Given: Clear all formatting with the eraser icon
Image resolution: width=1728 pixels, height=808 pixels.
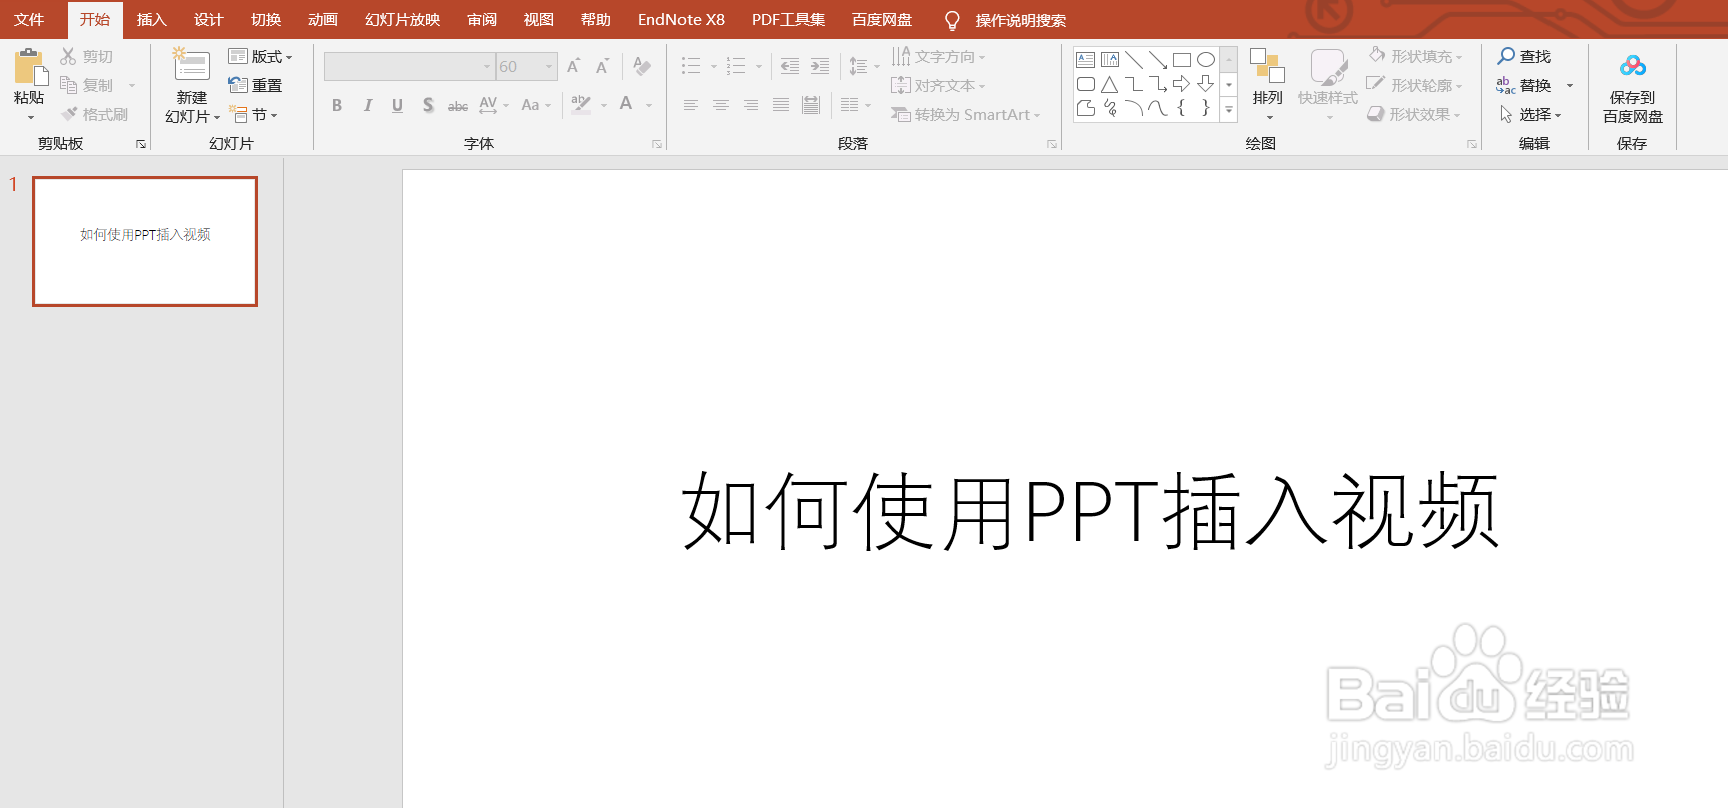Looking at the screenshot, I should pos(642,66).
